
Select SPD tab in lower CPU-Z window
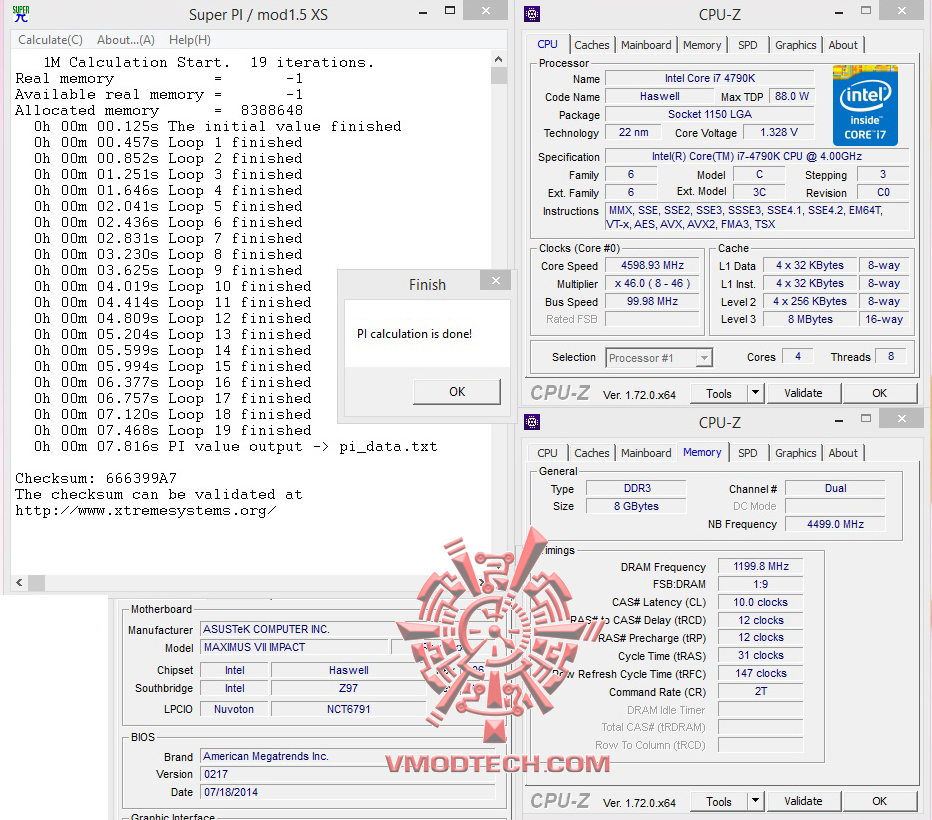coord(748,453)
